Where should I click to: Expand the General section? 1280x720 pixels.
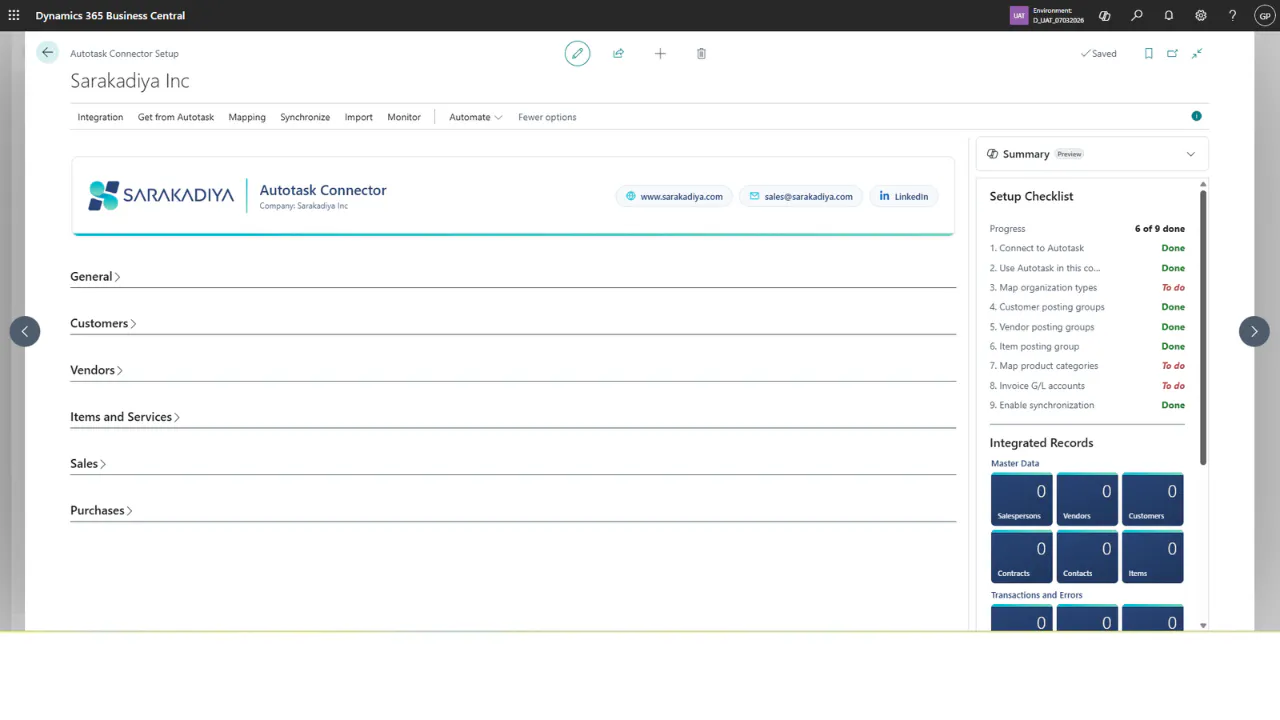pyautogui.click(x=95, y=277)
